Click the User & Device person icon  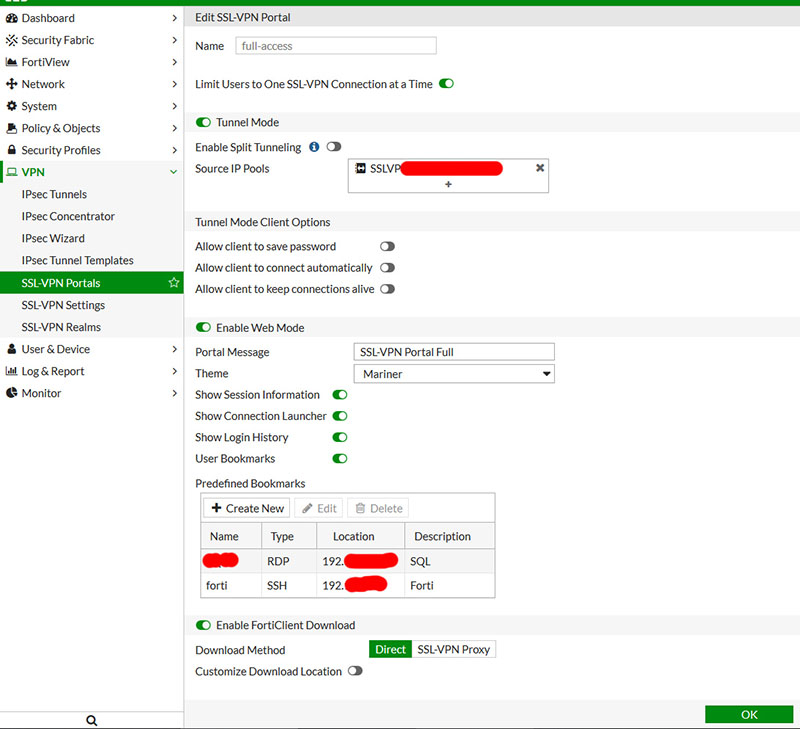pyautogui.click(x=11, y=349)
